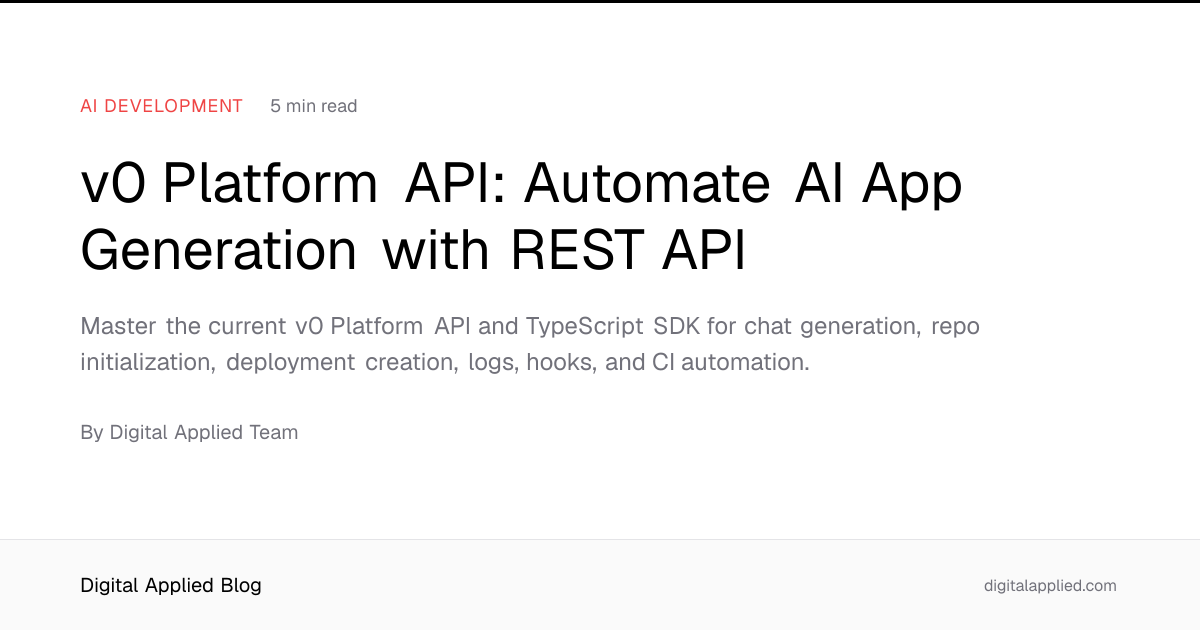Click the 'Digital Applied Blog' footer text
This screenshot has width=1200, height=630.
[x=171, y=585]
